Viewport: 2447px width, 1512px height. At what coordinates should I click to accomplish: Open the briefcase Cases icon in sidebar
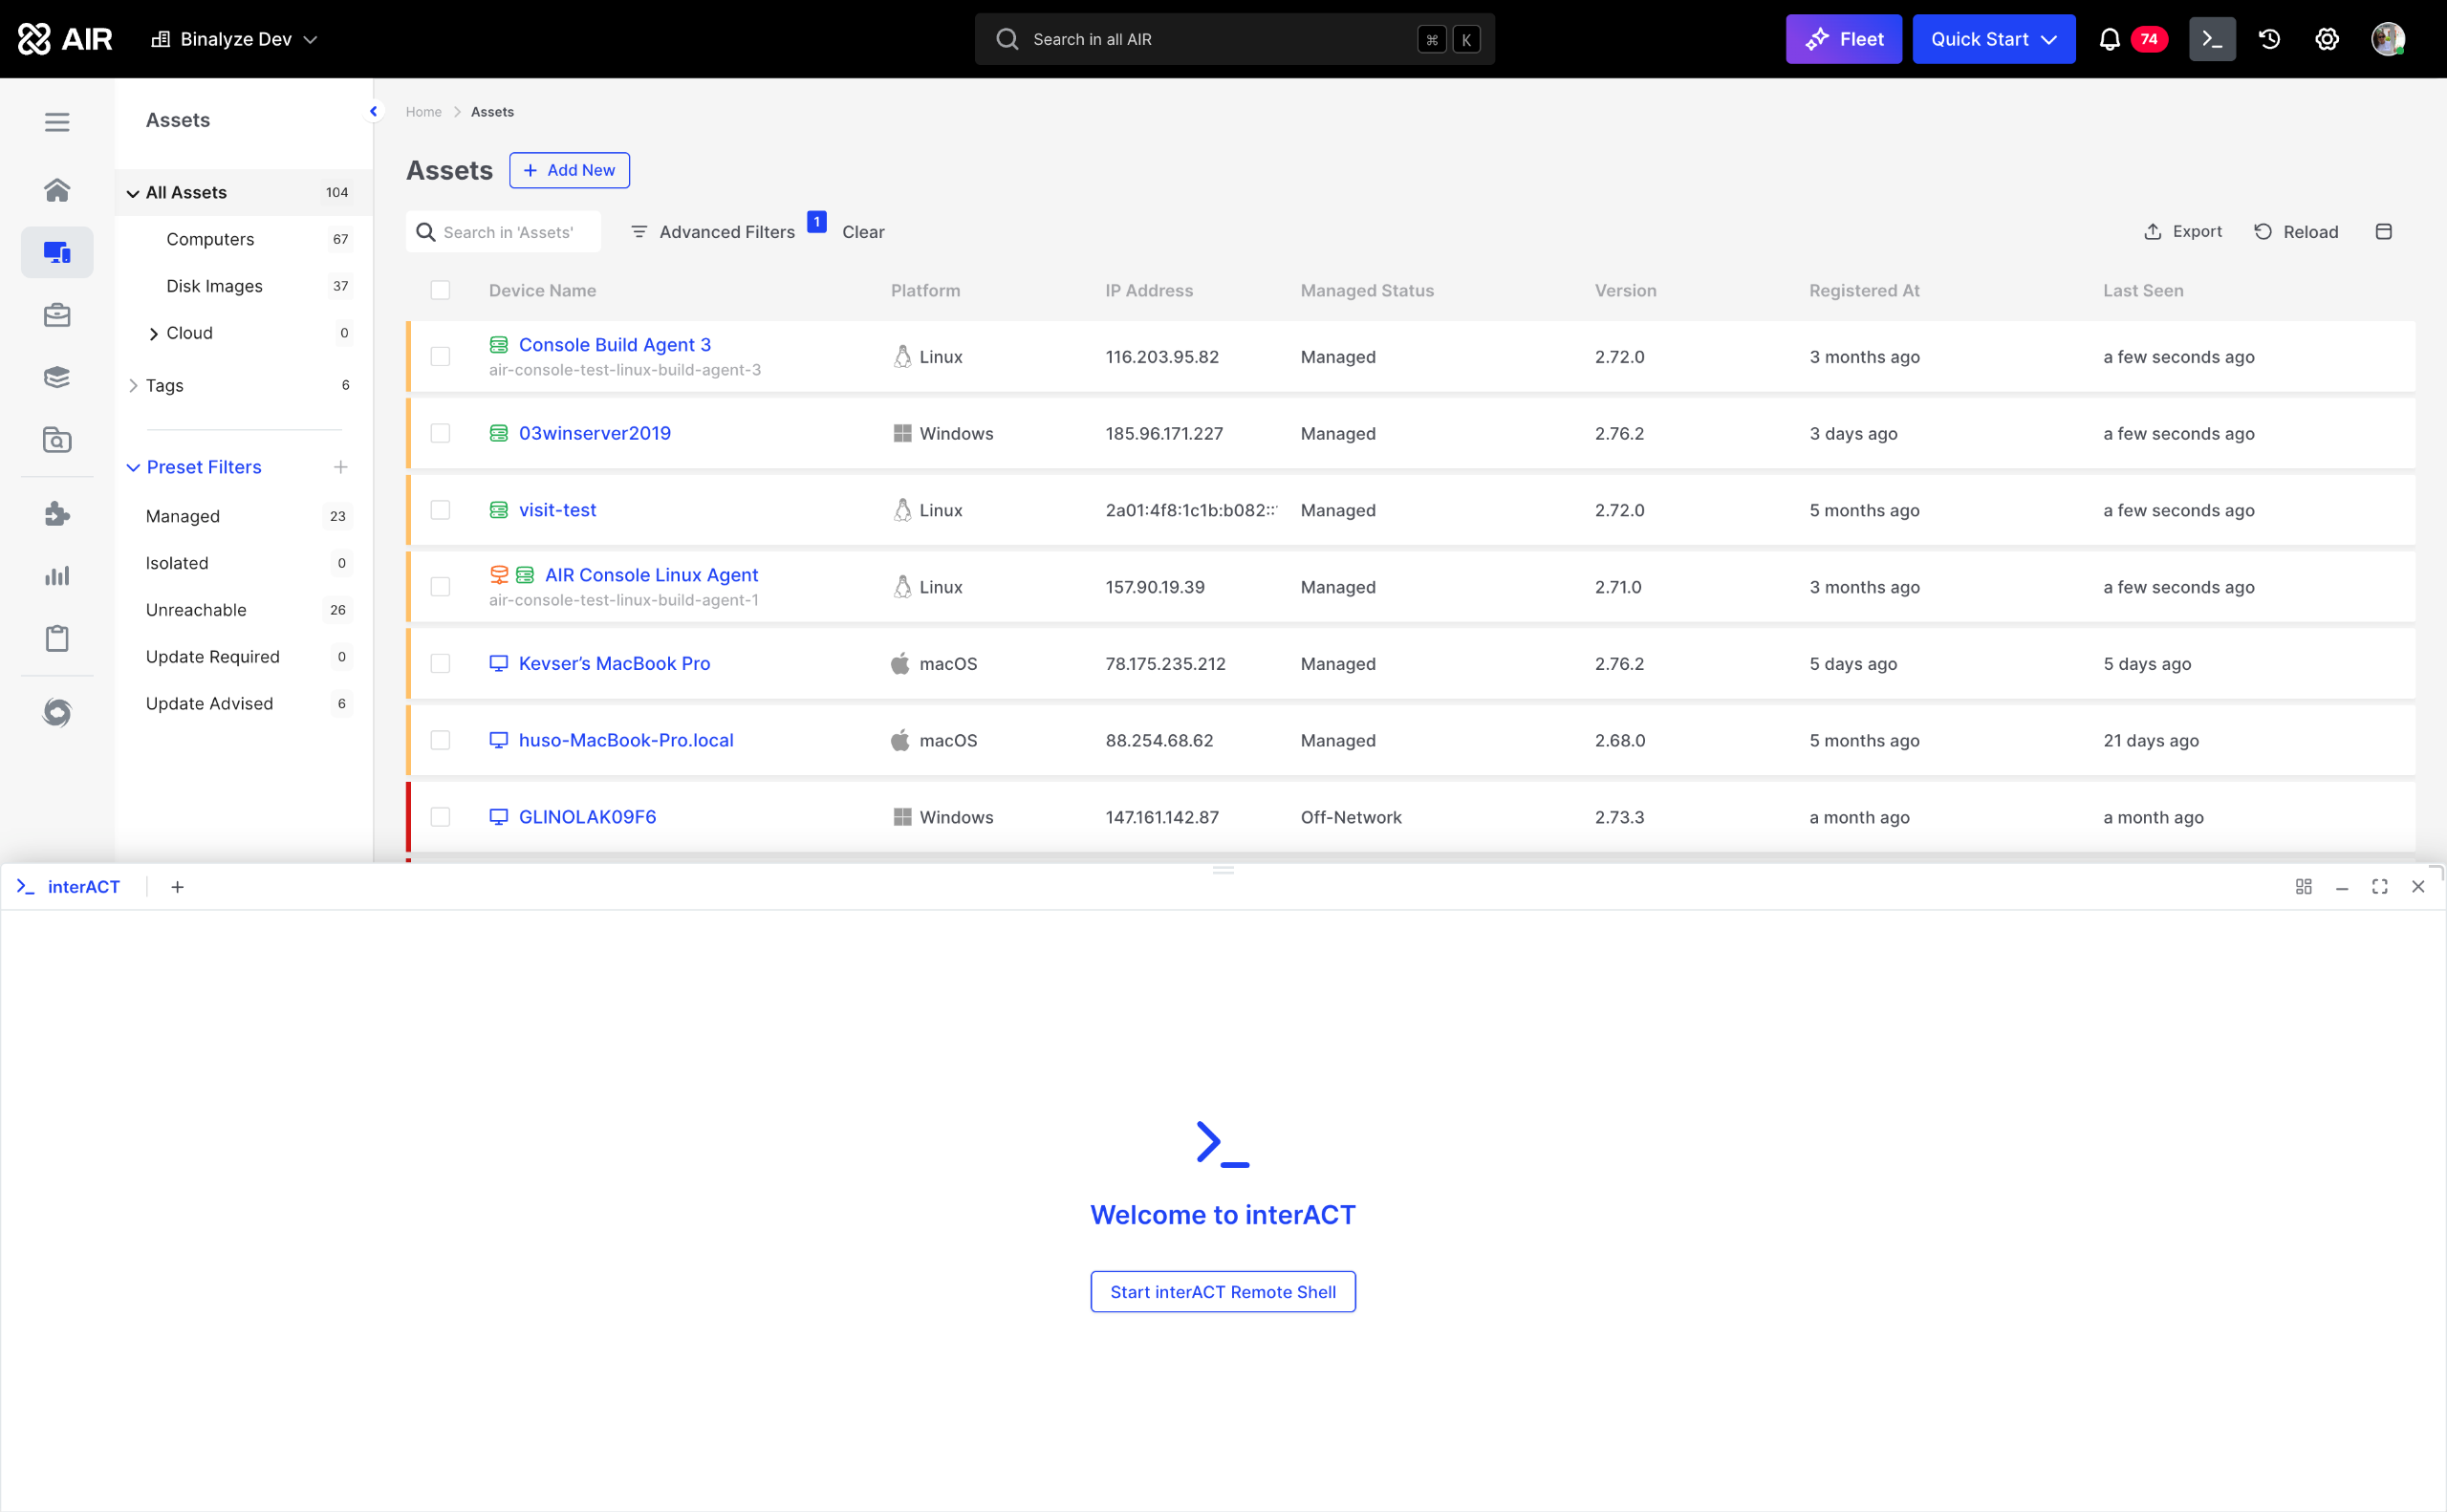[57, 315]
